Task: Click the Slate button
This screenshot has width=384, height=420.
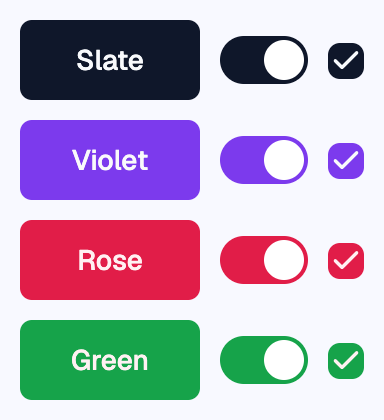Action: [x=110, y=60]
